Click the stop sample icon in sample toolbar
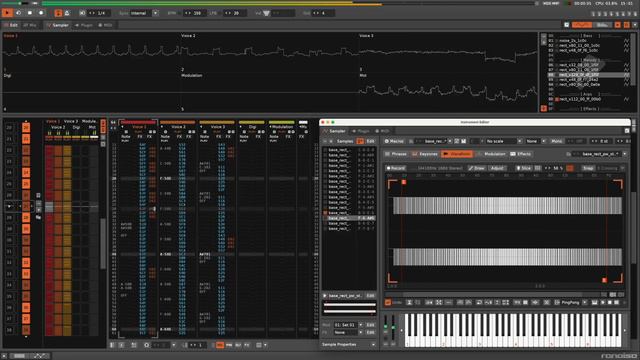640x360 pixels. [610, 302]
